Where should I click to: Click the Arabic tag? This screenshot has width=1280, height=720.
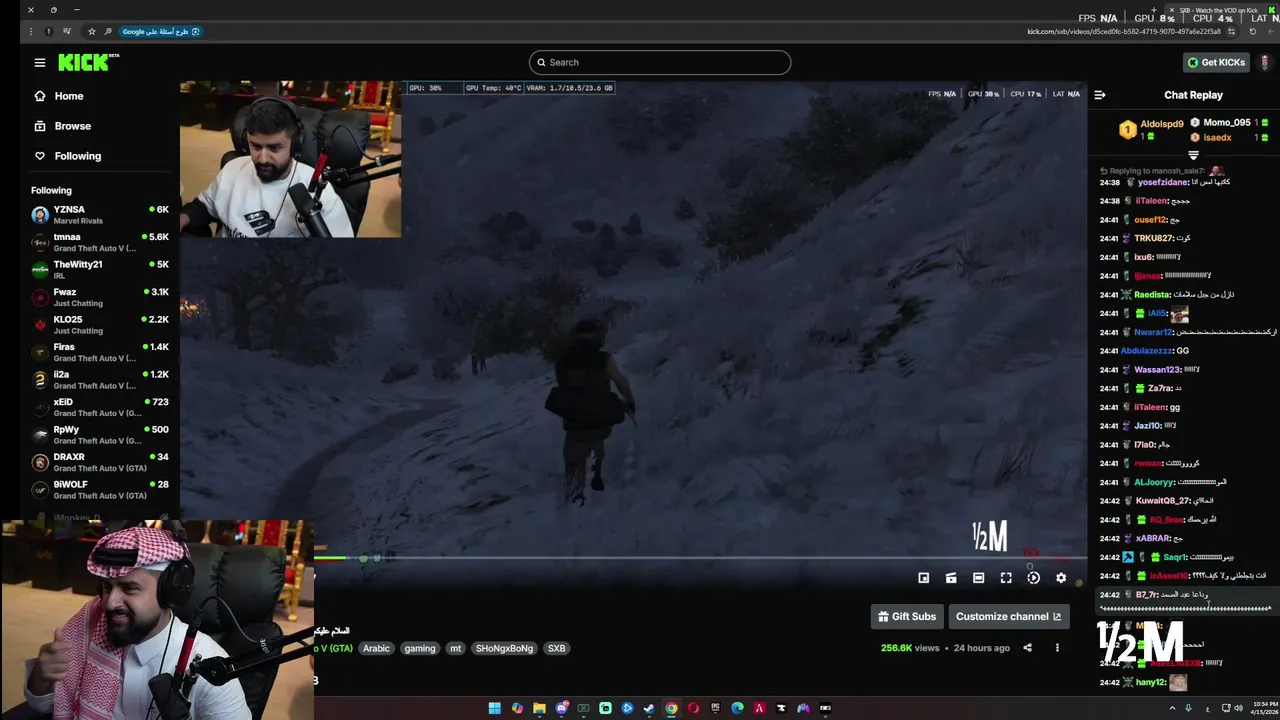click(376, 648)
